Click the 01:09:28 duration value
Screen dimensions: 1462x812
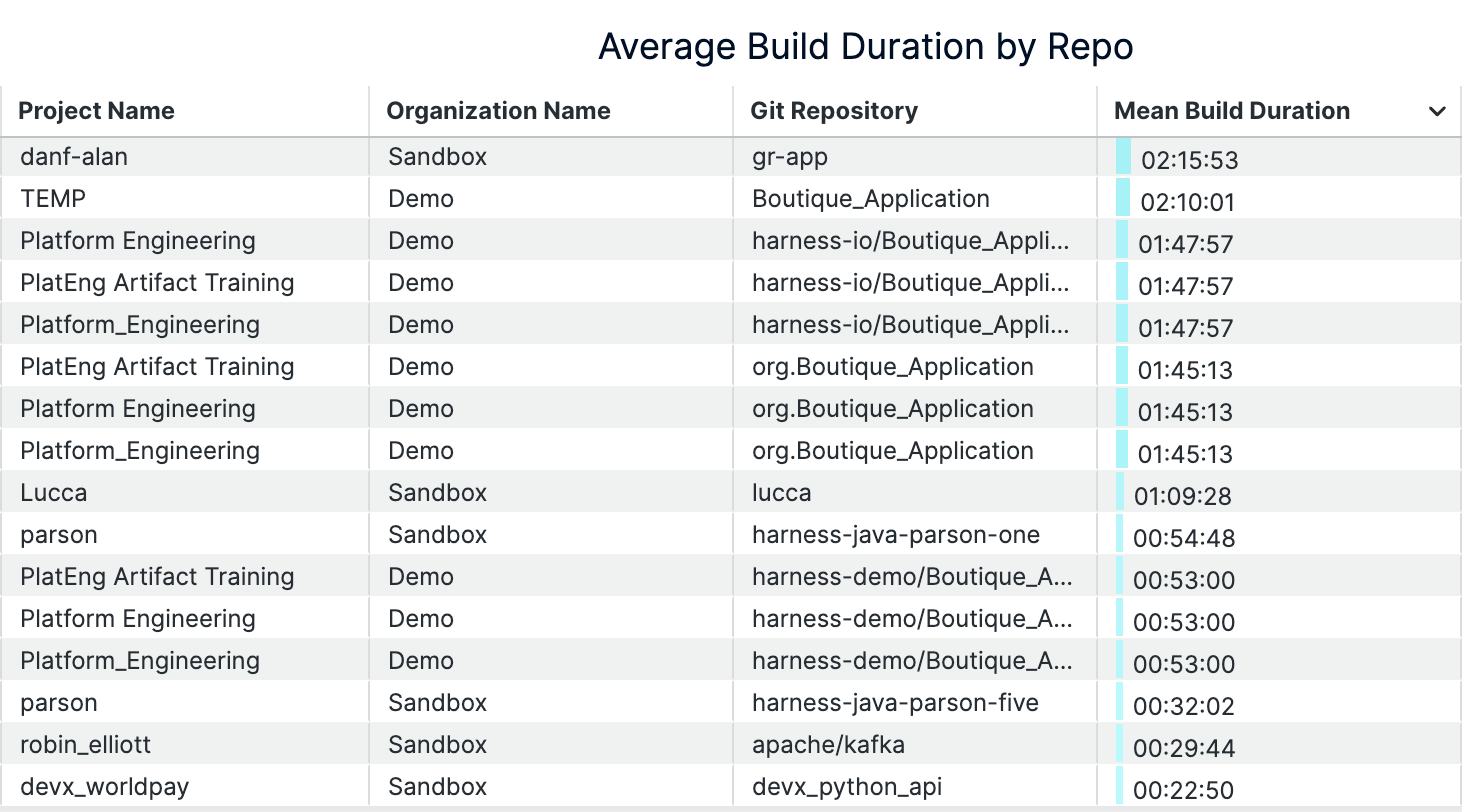[x=1183, y=496]
